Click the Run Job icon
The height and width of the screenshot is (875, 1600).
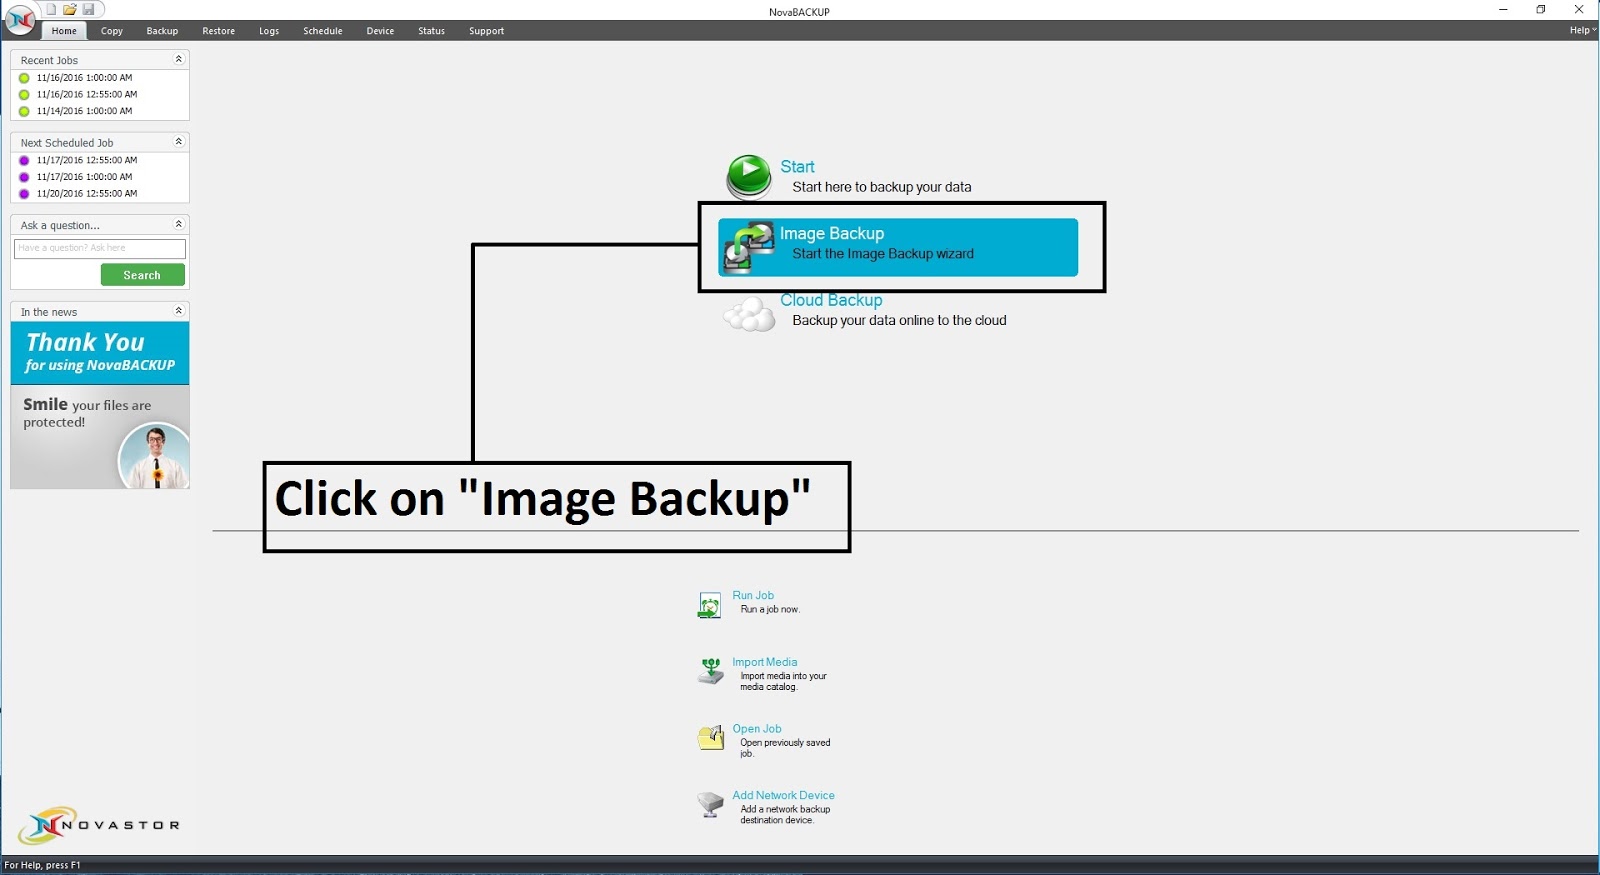(709, 605)
